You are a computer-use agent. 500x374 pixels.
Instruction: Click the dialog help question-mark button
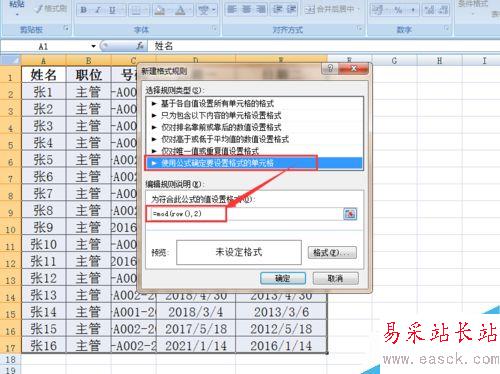click(x=330, y=69)
